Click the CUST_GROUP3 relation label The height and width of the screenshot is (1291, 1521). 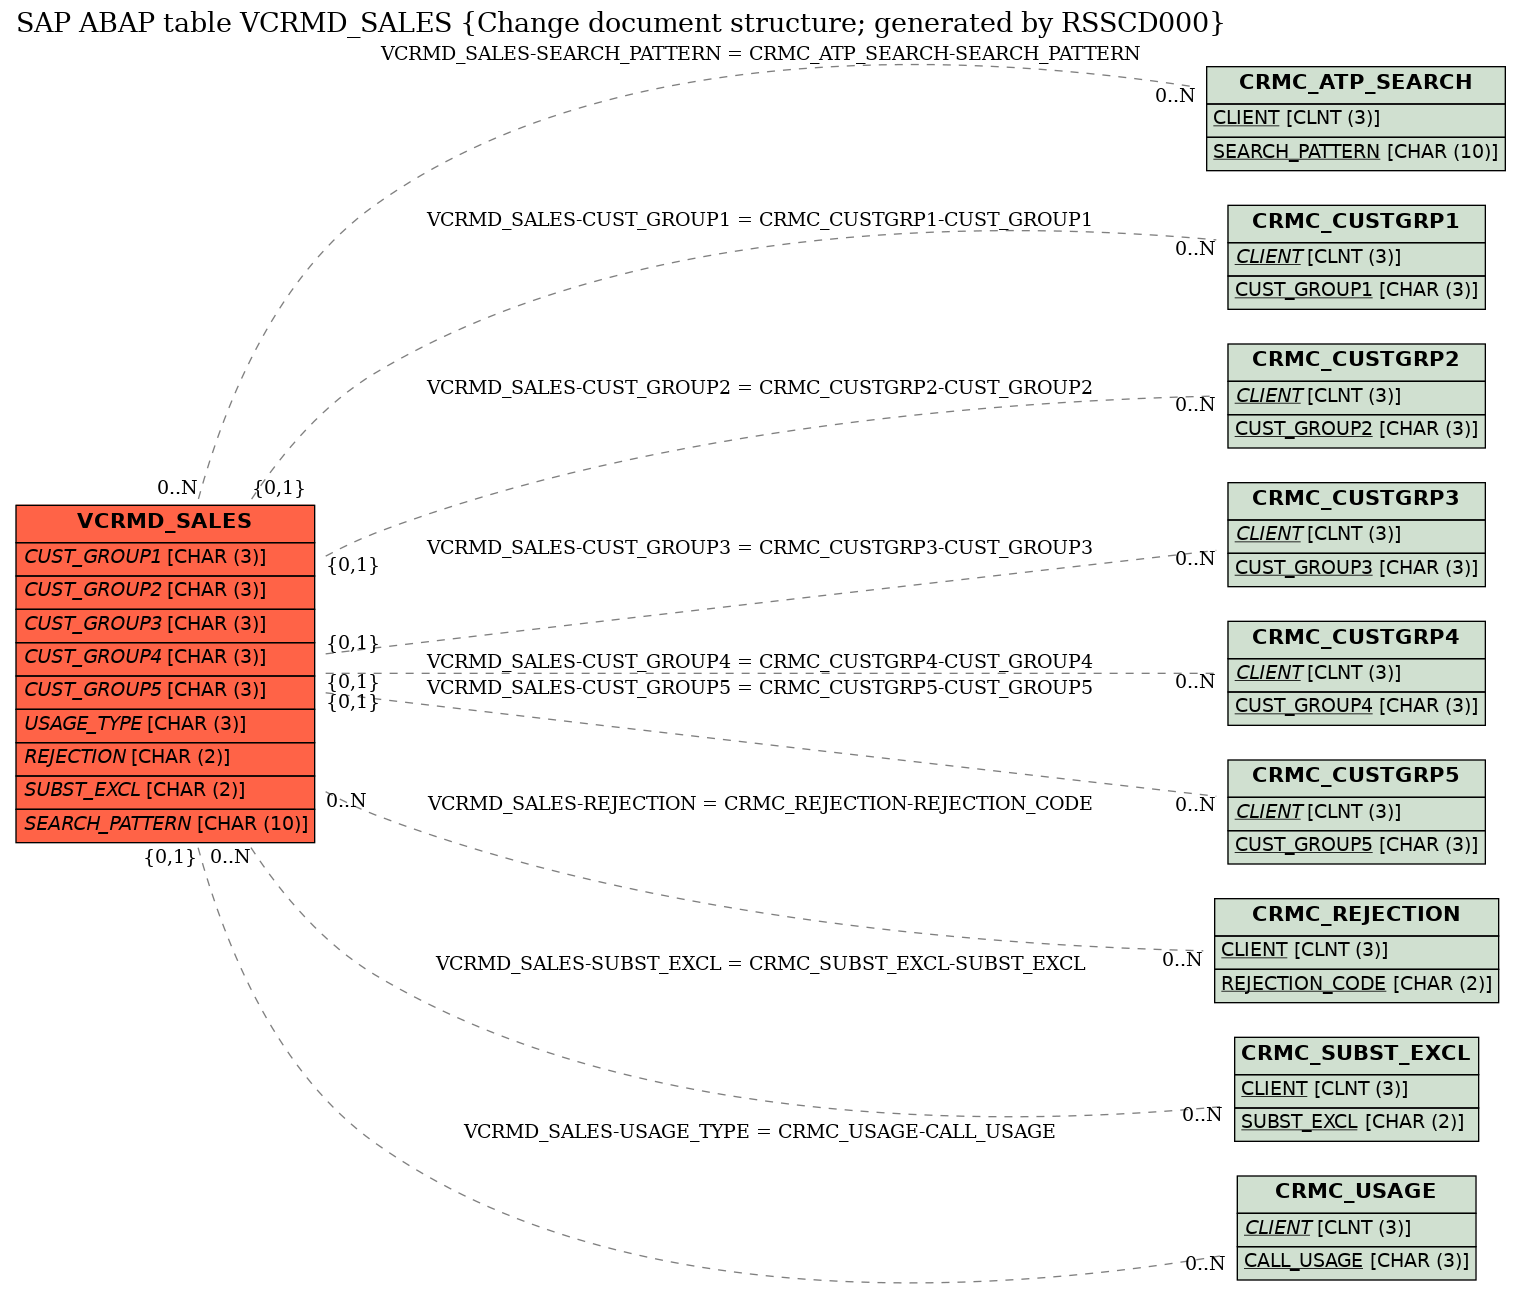tap(759, 548)
